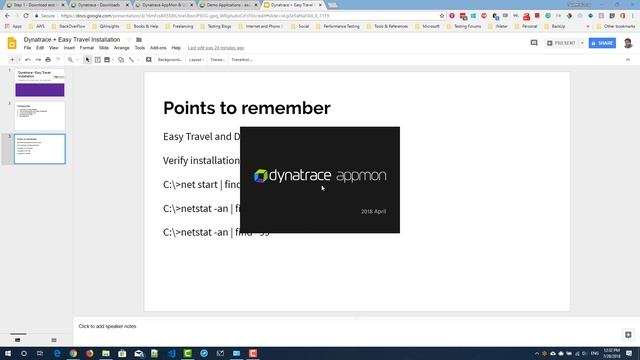The height and width of the screenshot is (360, 640).
Task: Insert a shape from toolbar
Action: (121, 60)
